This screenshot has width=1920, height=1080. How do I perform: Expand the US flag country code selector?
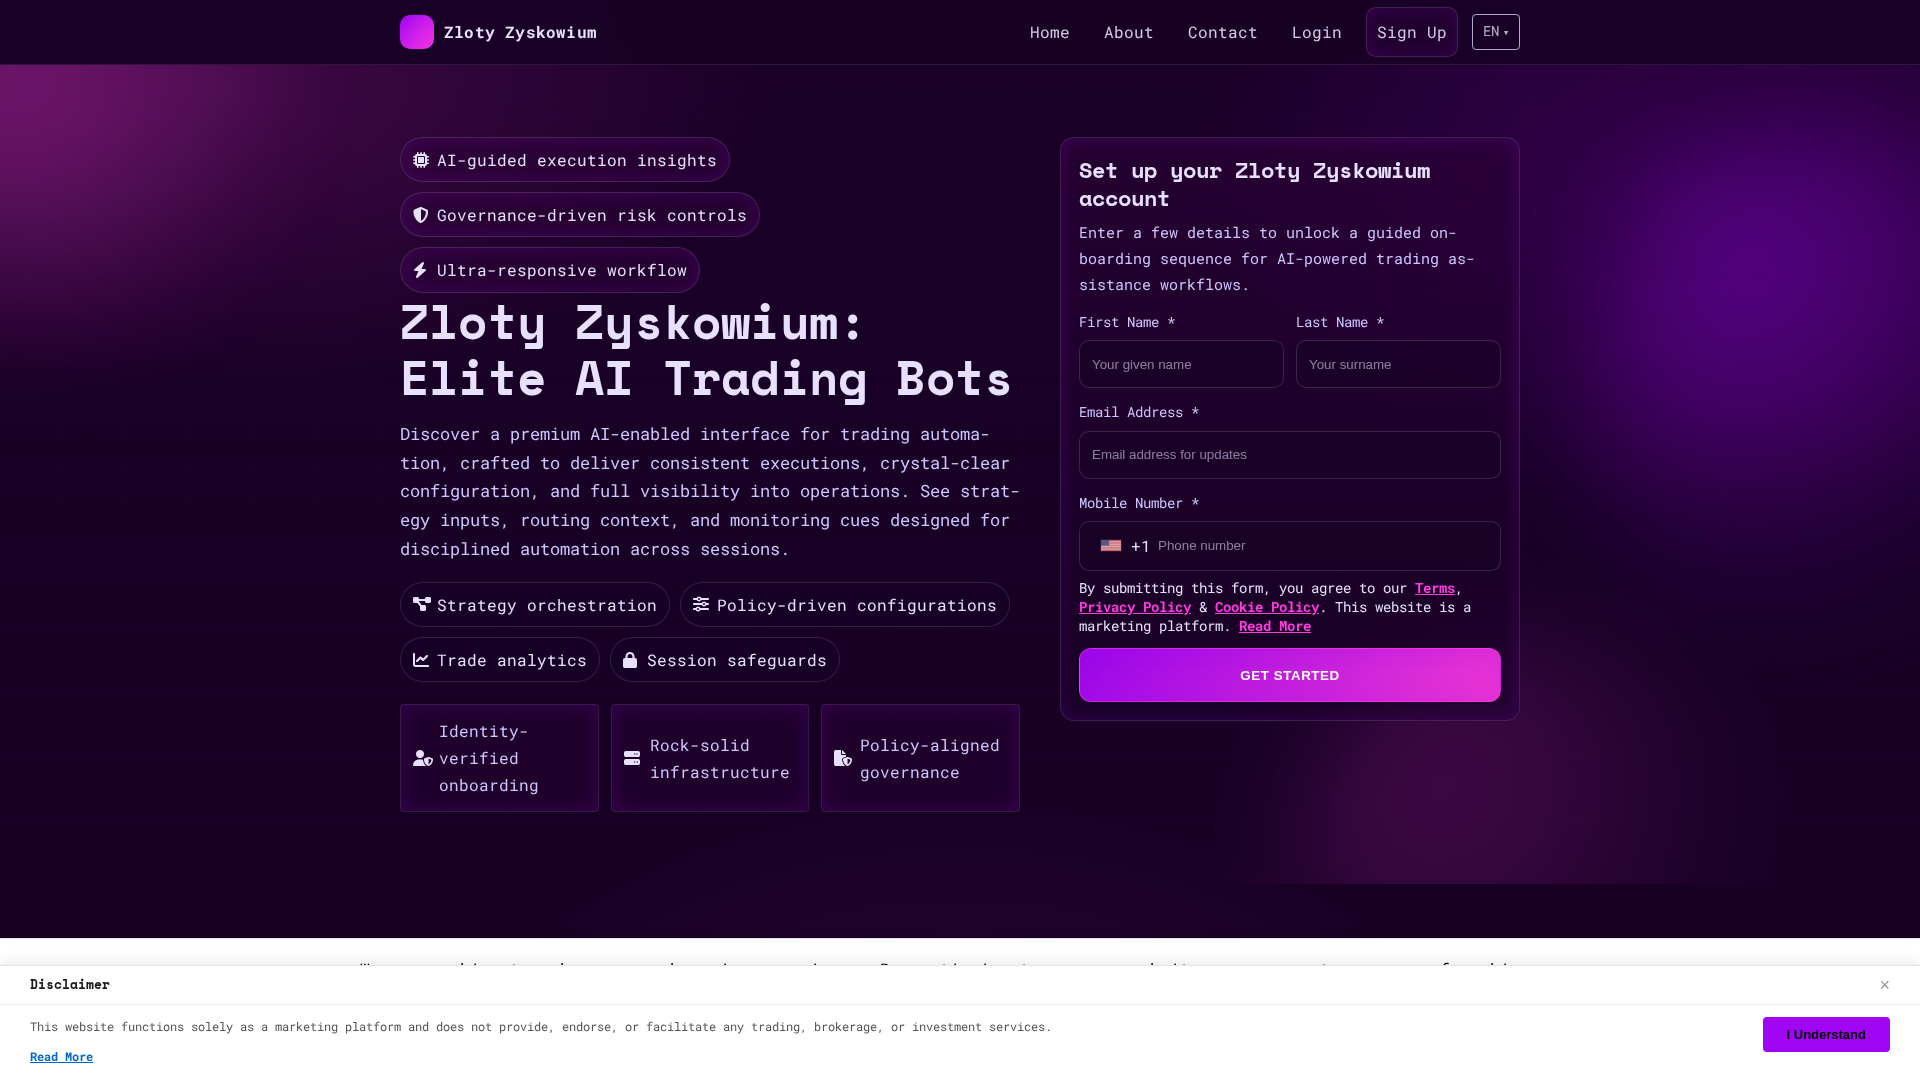(x=1124, y=546)
